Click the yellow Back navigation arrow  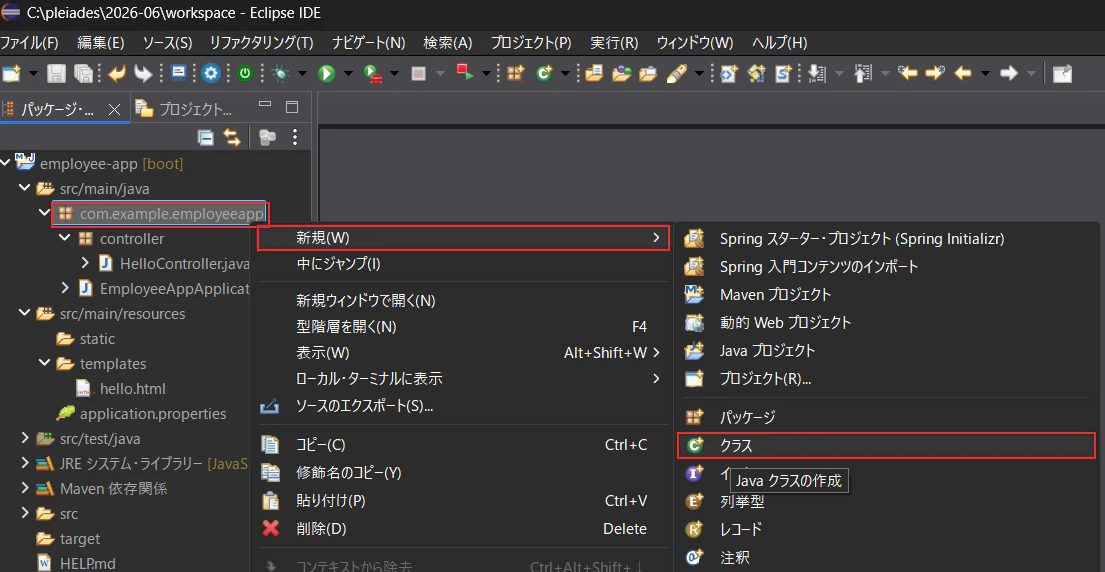(x=963, y=73)
